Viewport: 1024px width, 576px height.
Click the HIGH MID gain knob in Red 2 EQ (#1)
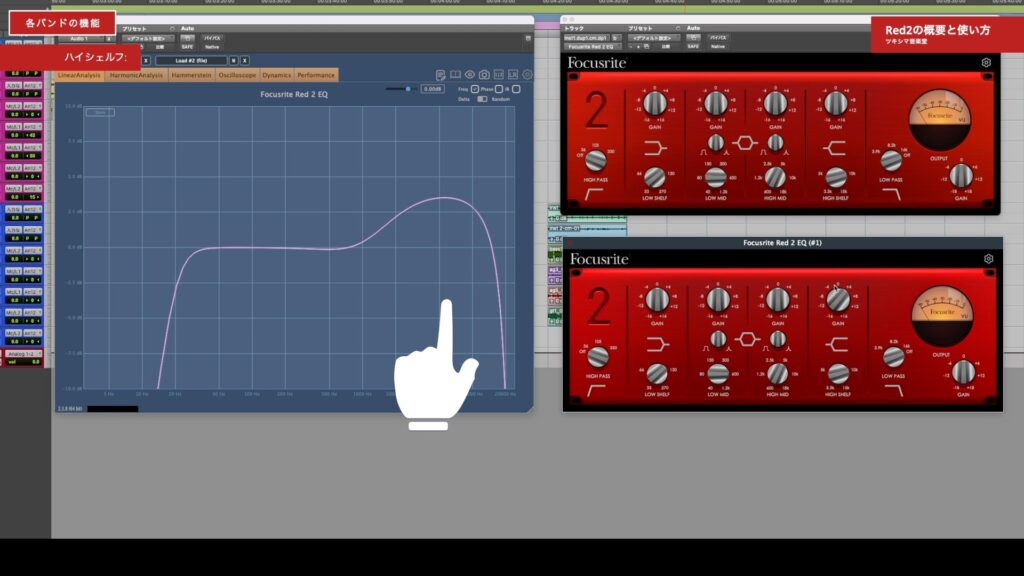click(778, 300)
